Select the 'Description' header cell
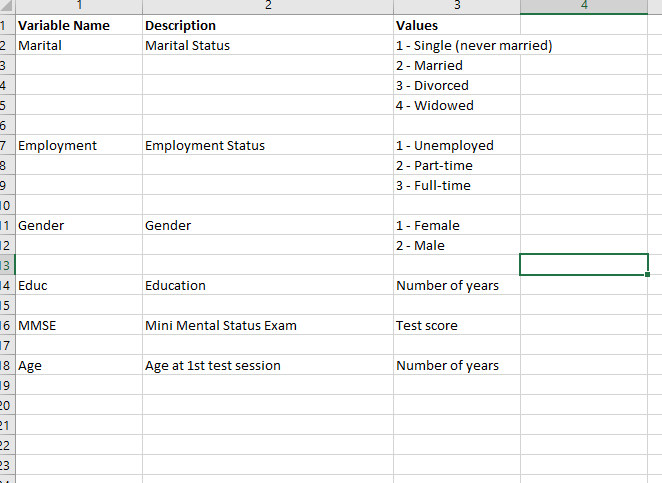The image size is (662, 483). (x=268, y=25)
